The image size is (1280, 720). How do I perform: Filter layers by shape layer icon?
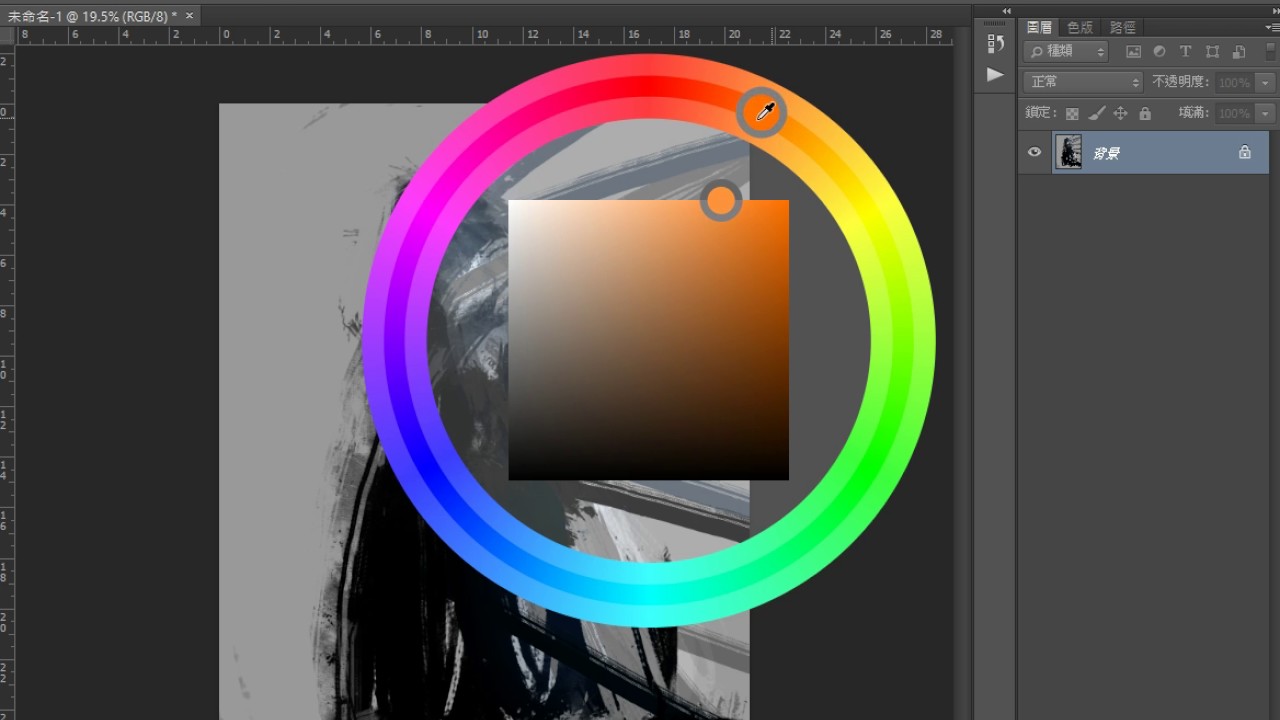click(1212, 52)
